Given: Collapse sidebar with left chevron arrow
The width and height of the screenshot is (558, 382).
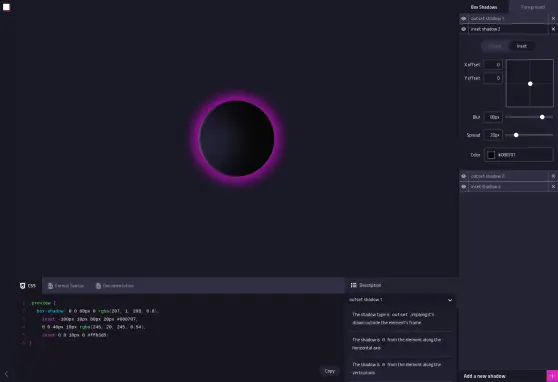Looking at the screenshot, I should [x=6, y=374].
